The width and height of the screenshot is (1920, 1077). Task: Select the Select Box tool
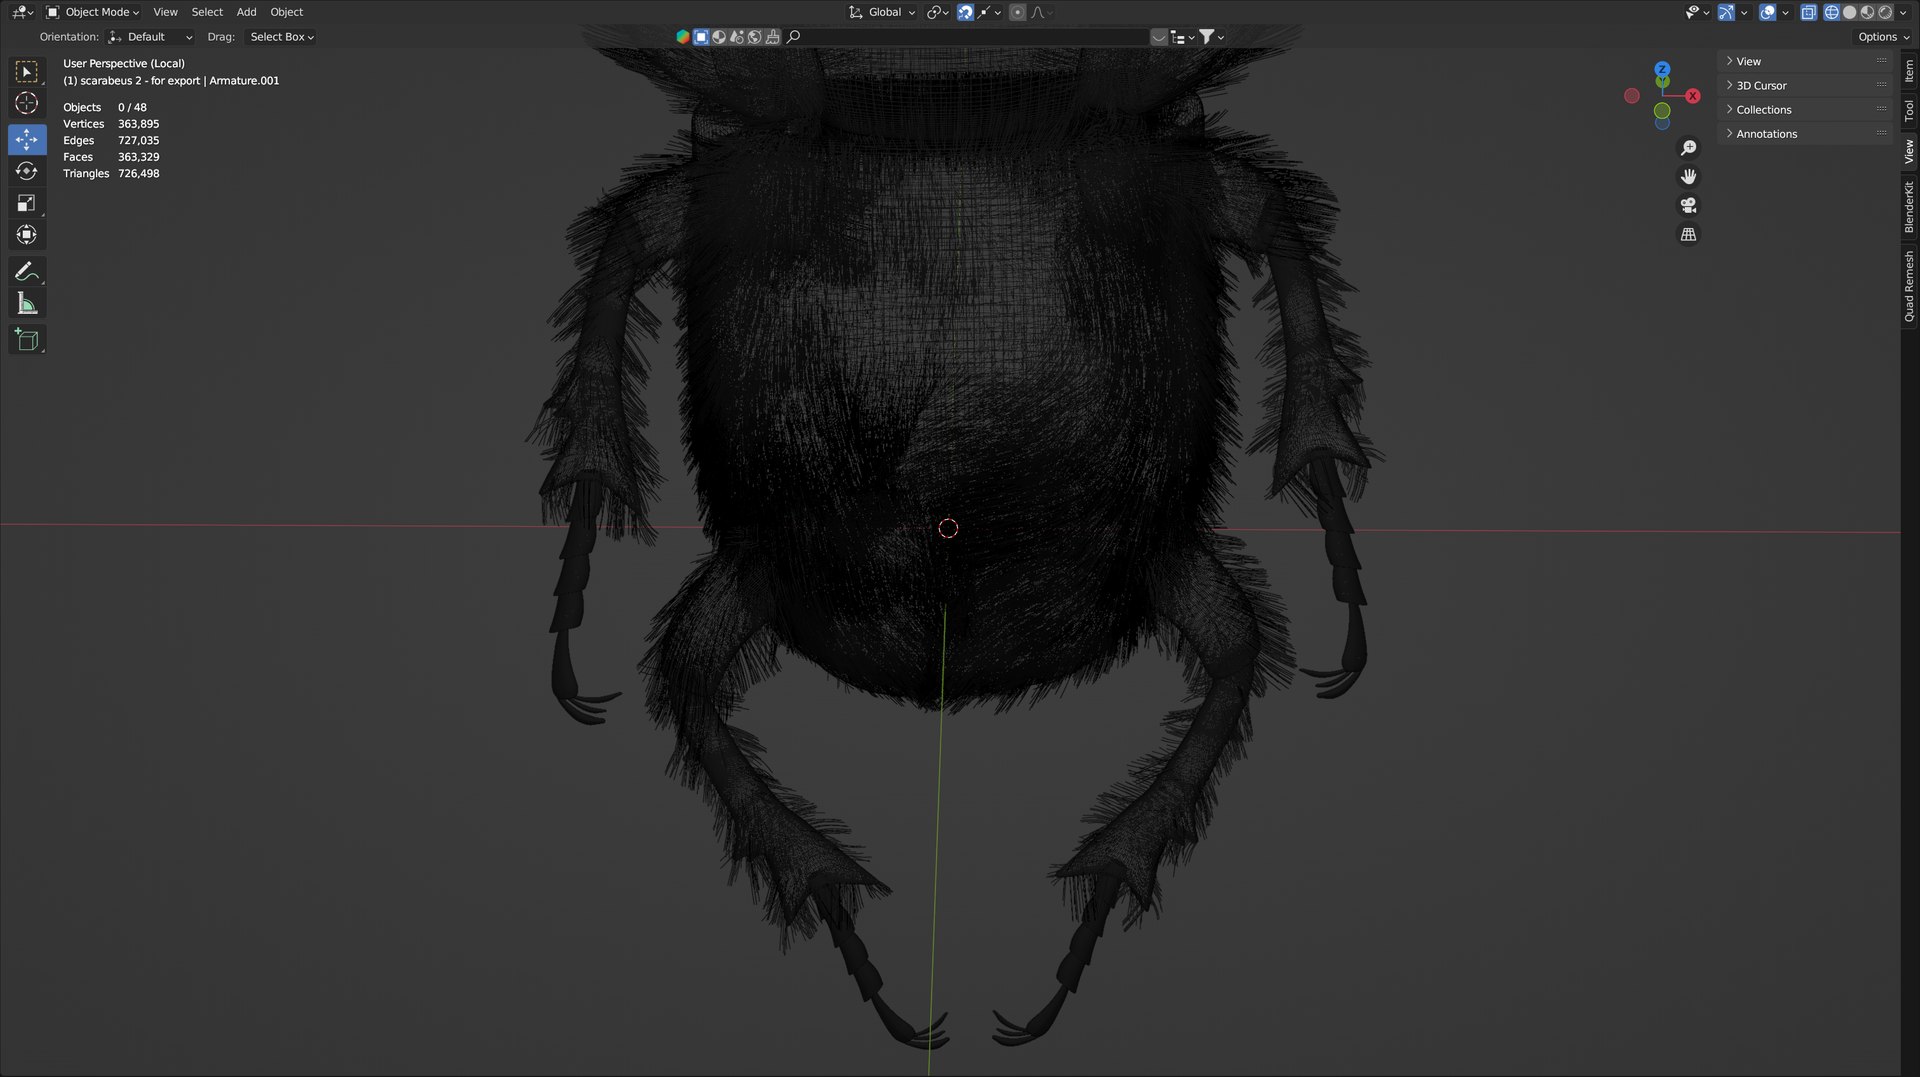27,71
